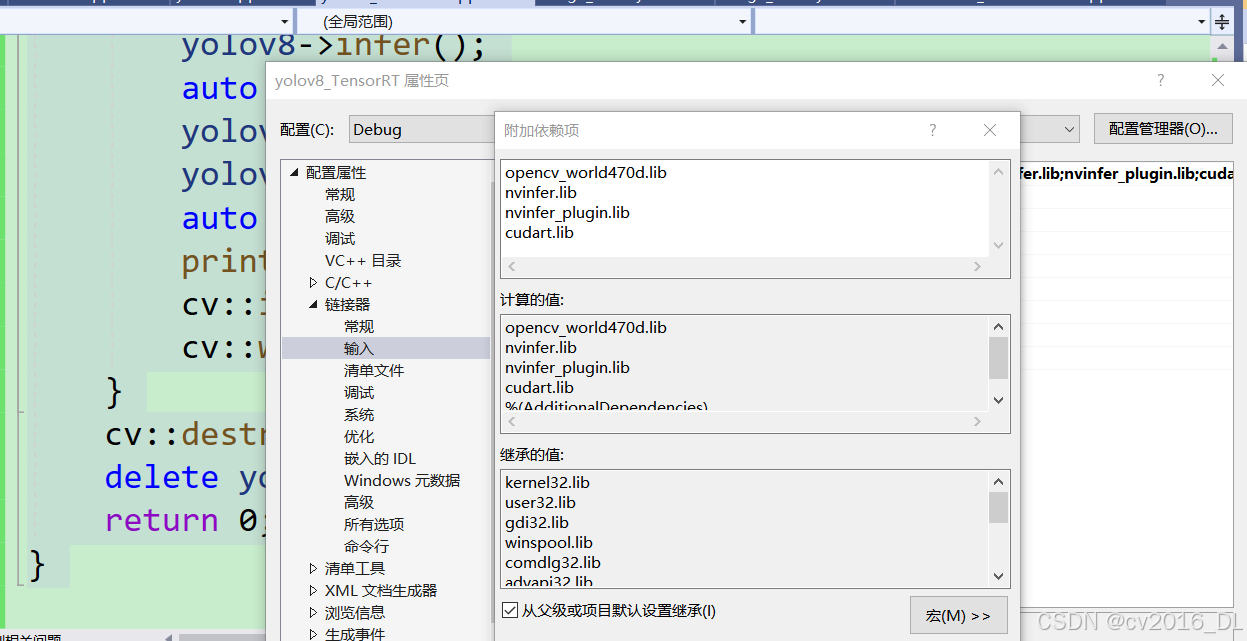The width and height of the screenshot is (1247, 641).
Task: Open the rightmost member navigation dropdown
Action: point(1199,20)
